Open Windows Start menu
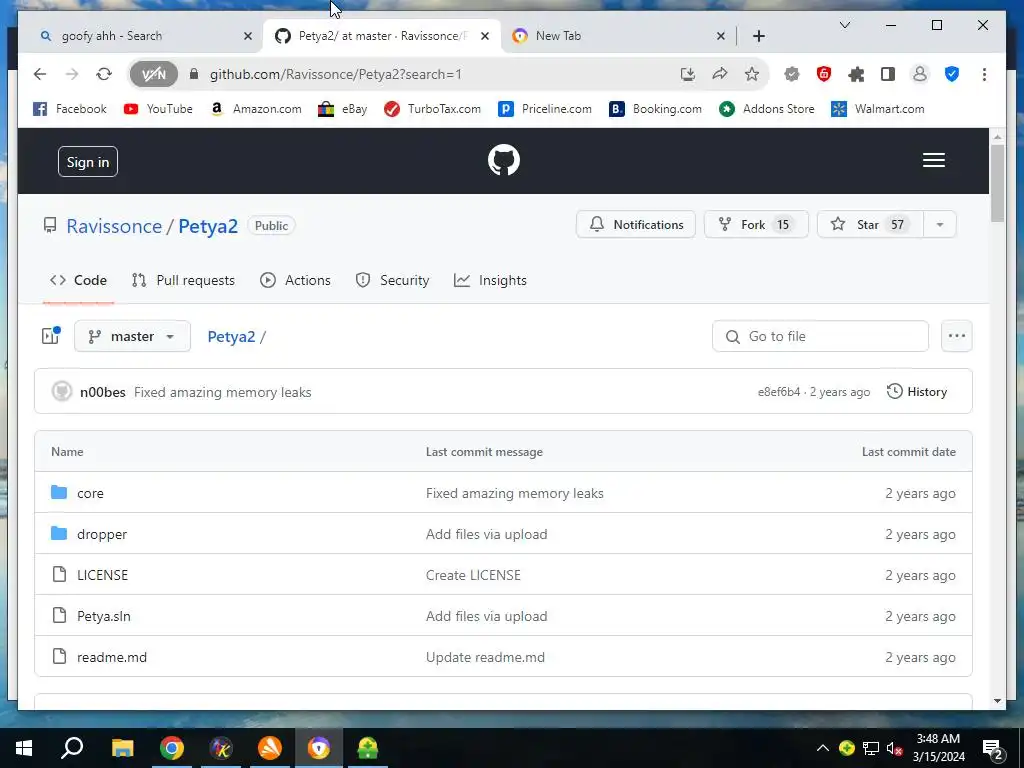1024x768 pixels. (24, 748)
